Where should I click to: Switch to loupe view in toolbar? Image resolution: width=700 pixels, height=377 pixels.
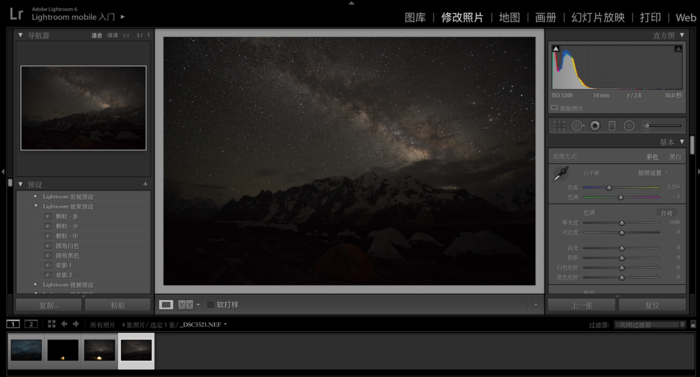[166, 305]
